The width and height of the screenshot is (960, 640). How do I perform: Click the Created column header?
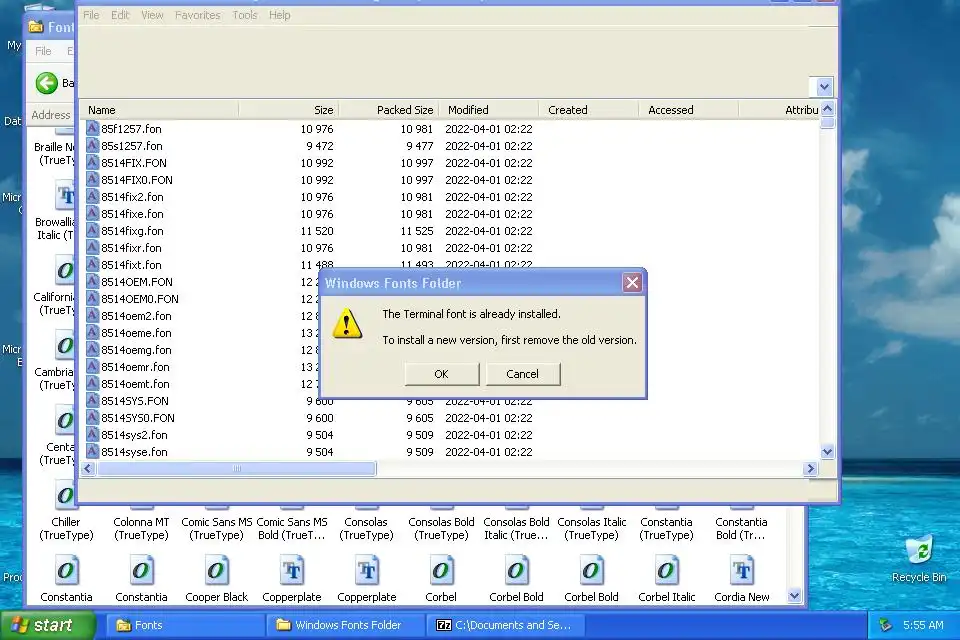588,110
